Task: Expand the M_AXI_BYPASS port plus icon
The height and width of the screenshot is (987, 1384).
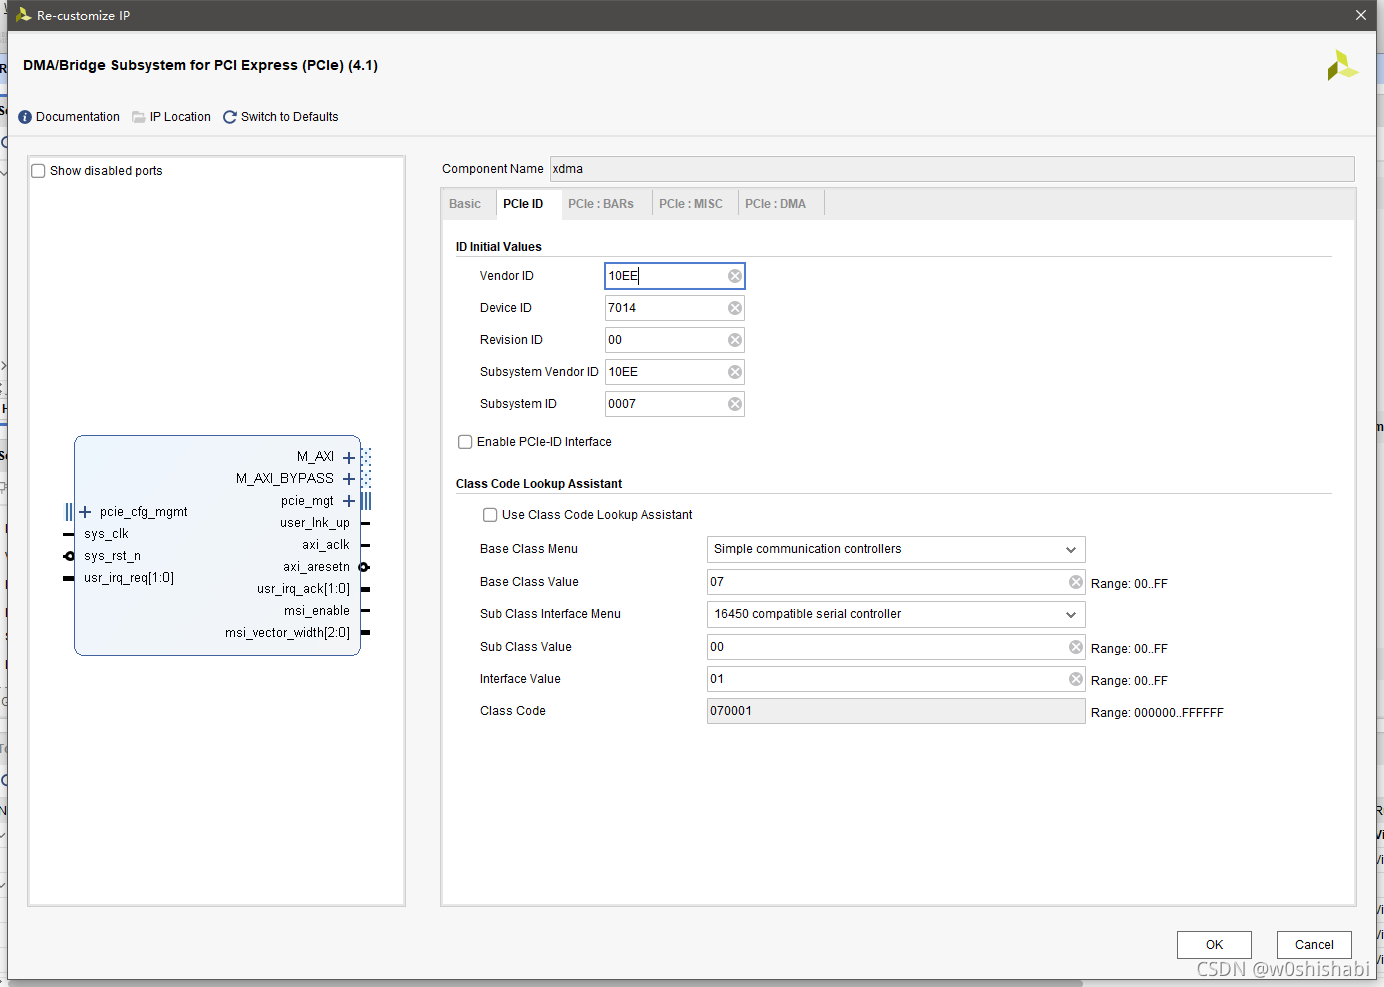Action: tap(349, 479)
